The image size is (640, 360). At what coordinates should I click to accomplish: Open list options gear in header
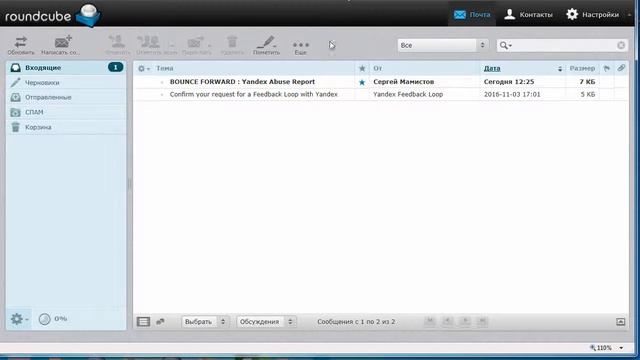[143, 69]
